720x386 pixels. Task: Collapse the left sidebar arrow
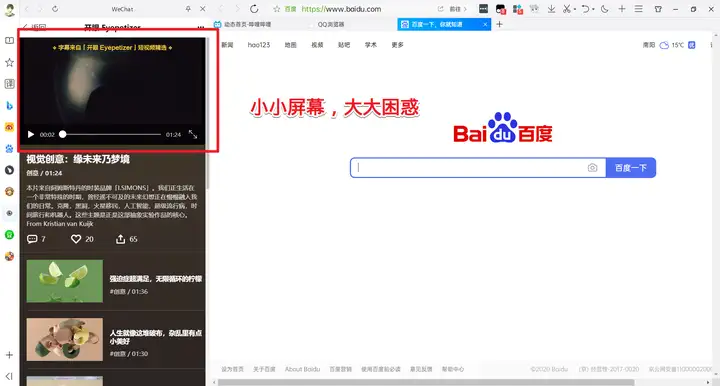coord(9,376)
